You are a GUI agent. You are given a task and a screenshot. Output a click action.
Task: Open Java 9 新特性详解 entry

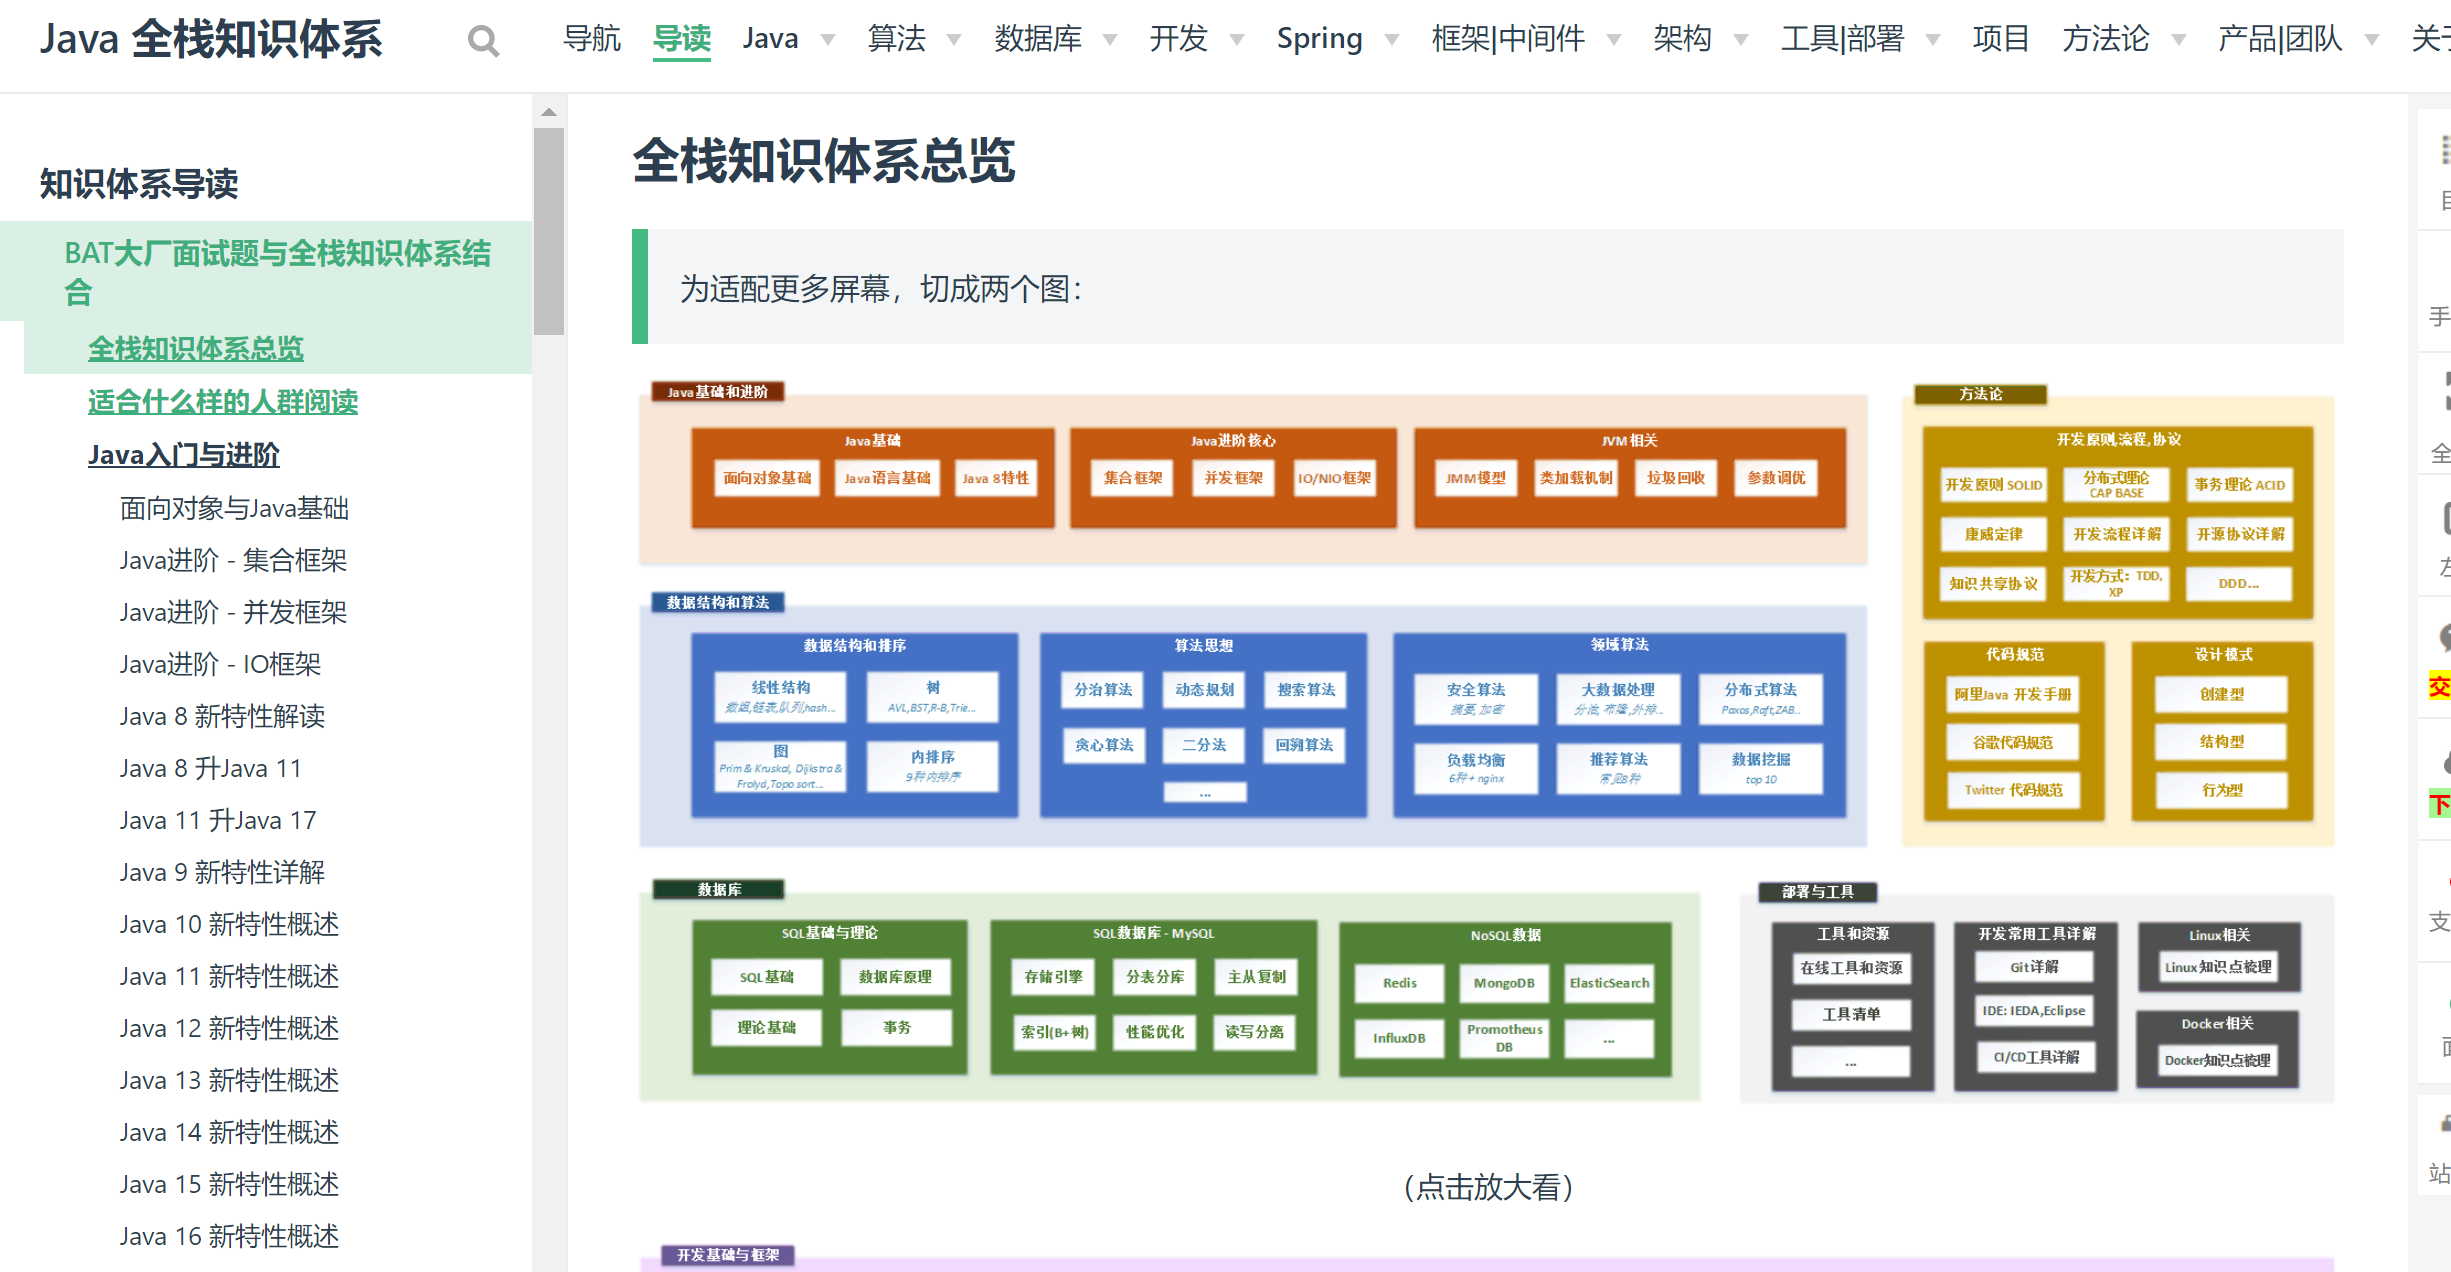click(222, 872)
